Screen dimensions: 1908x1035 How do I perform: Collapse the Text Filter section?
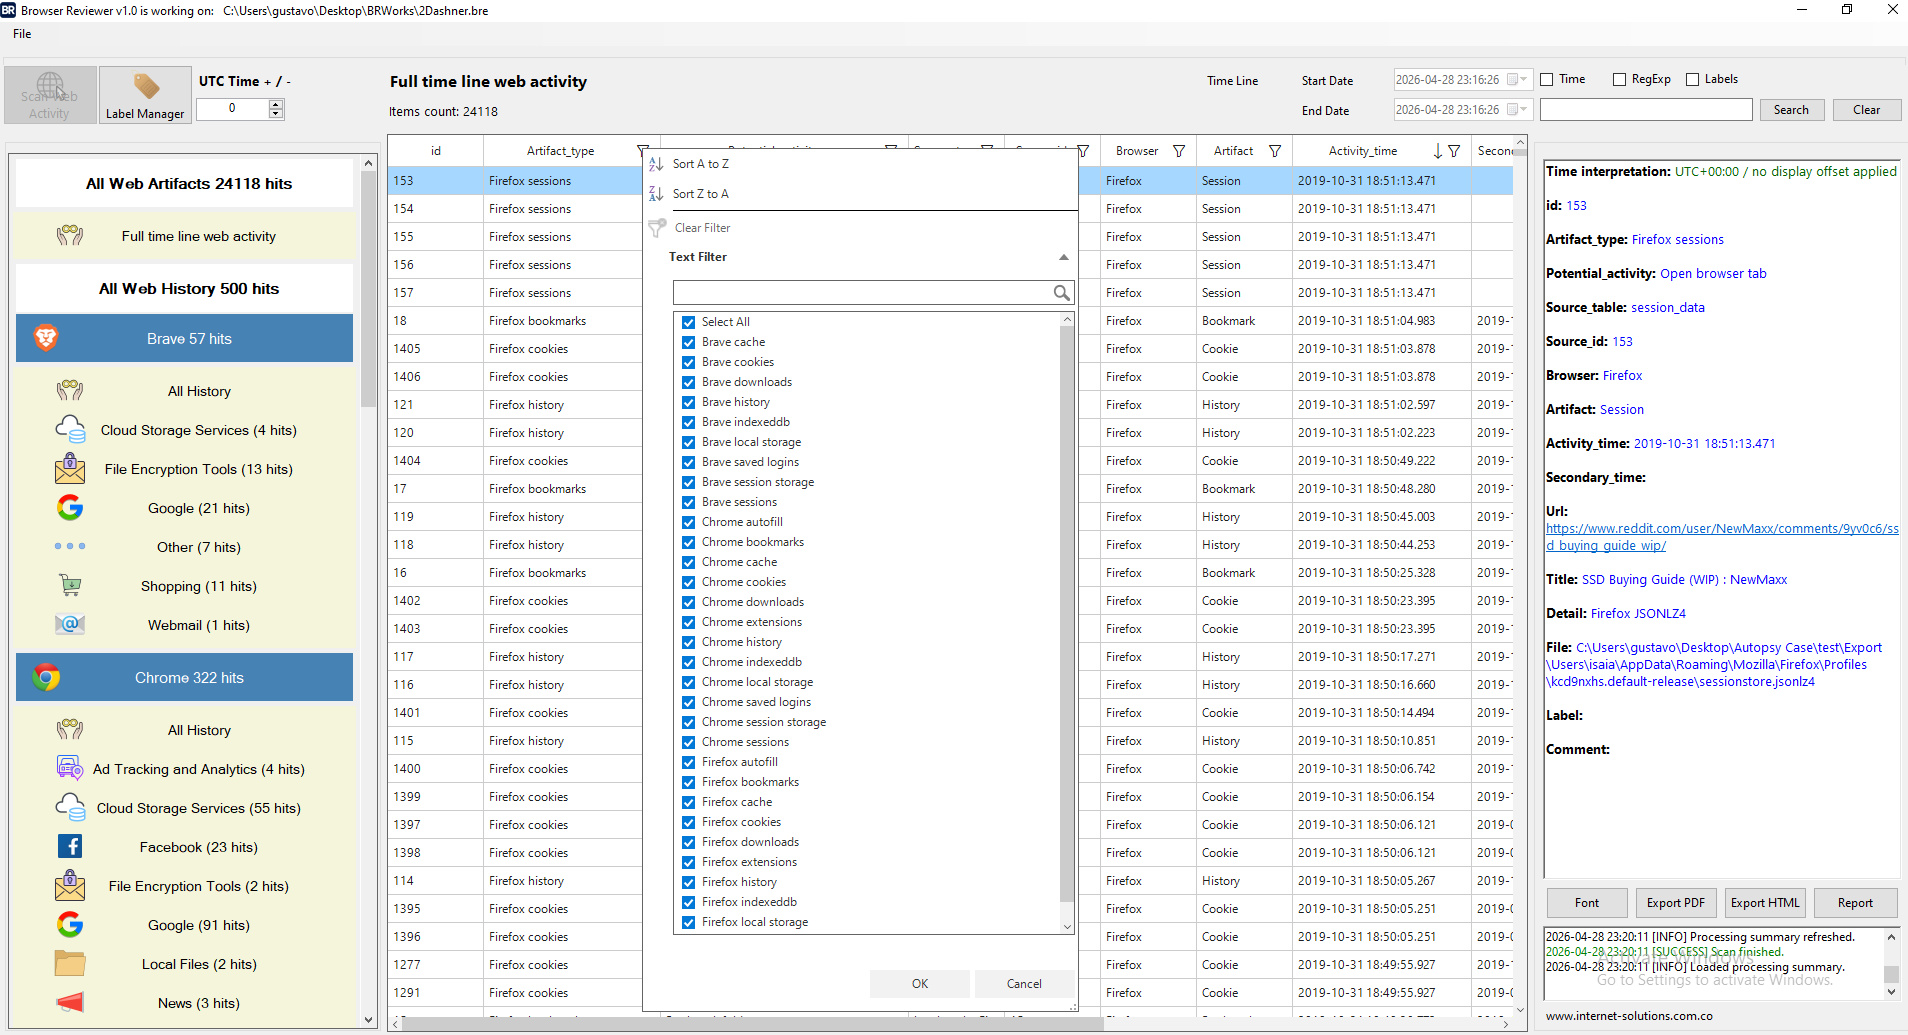point(1064,257)
